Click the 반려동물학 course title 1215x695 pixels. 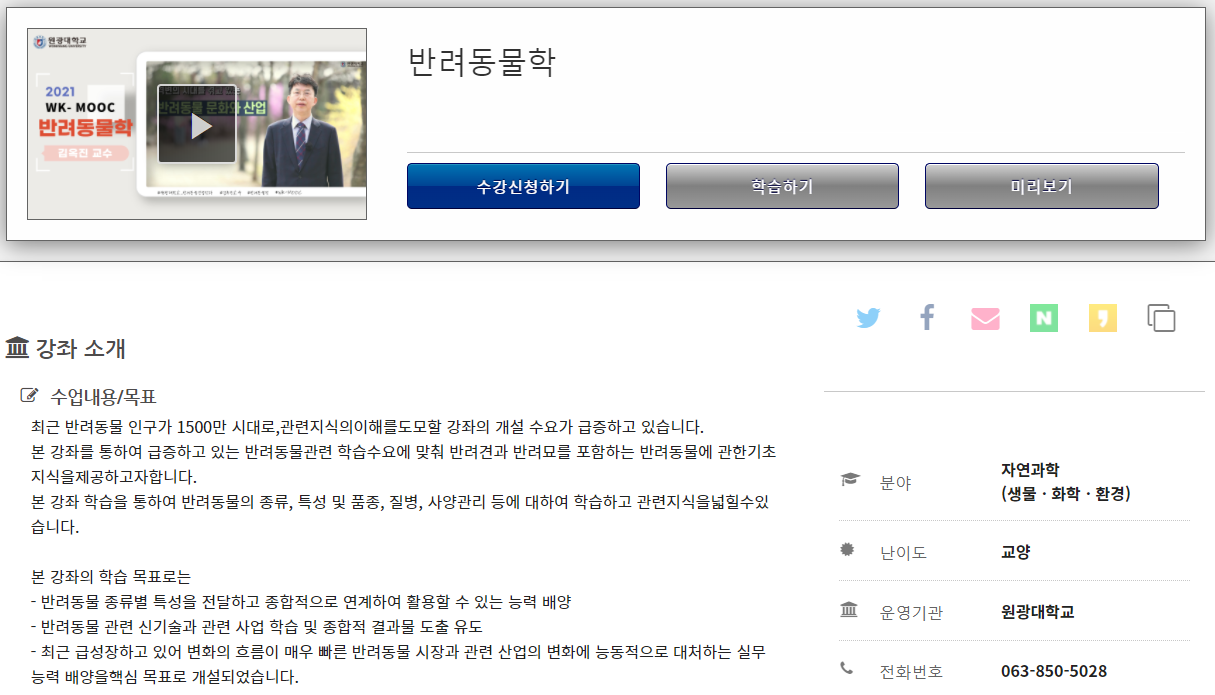pyautogui.click(x=482, y=62)
